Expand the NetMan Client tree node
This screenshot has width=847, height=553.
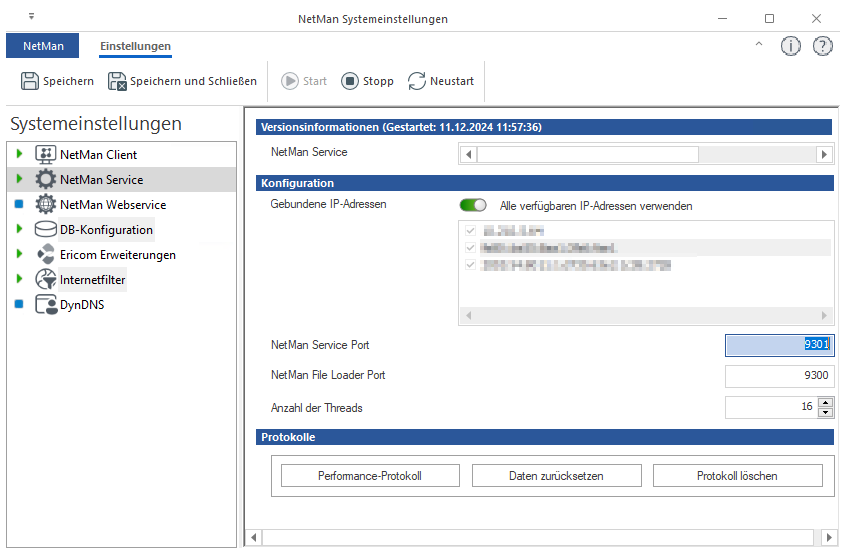pos(19,155)
